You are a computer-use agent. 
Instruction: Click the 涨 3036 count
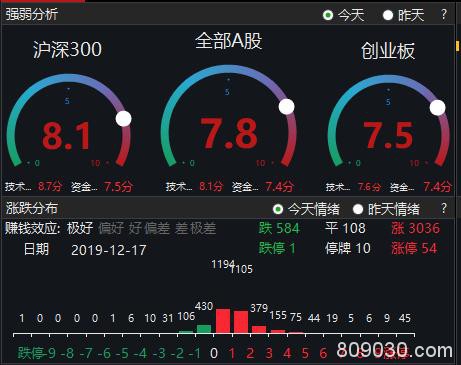tap(416, 228)
